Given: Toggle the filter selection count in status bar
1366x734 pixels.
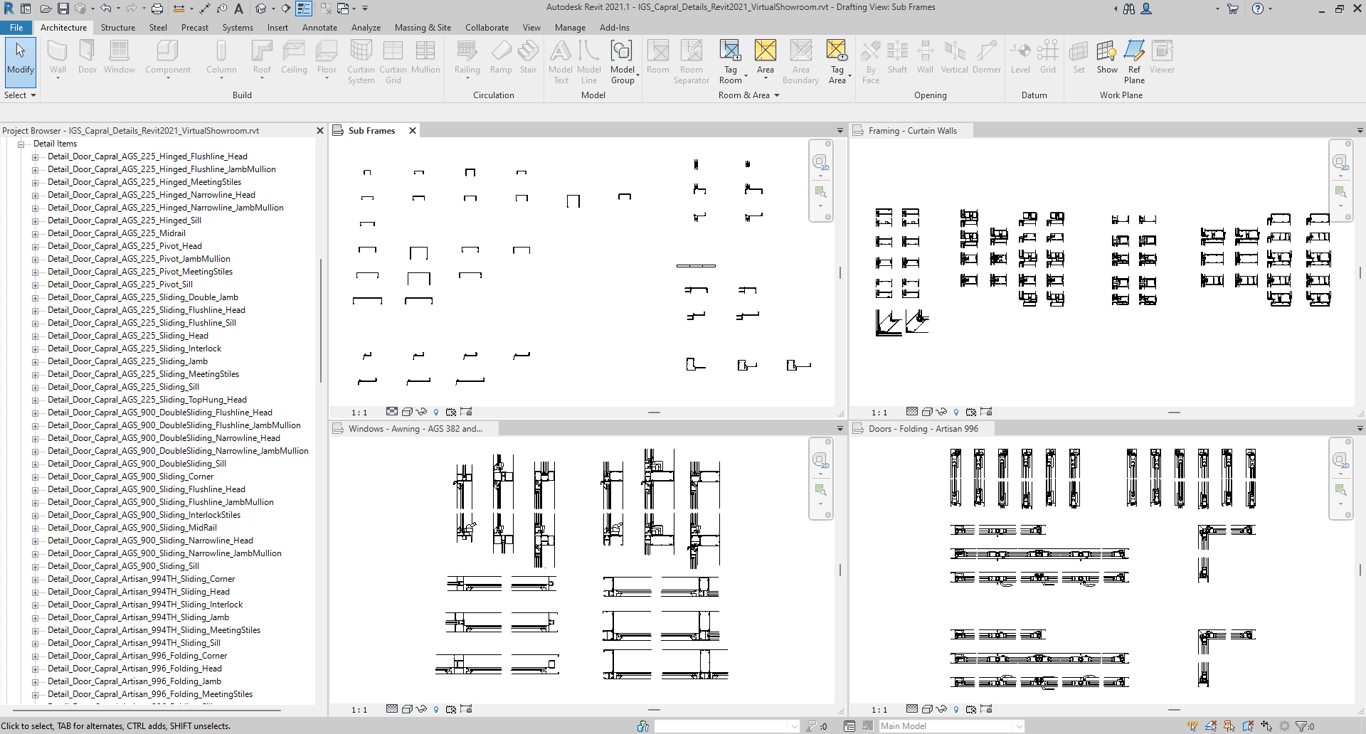Looking at the screenshot, I should [x=1304, y=726].
